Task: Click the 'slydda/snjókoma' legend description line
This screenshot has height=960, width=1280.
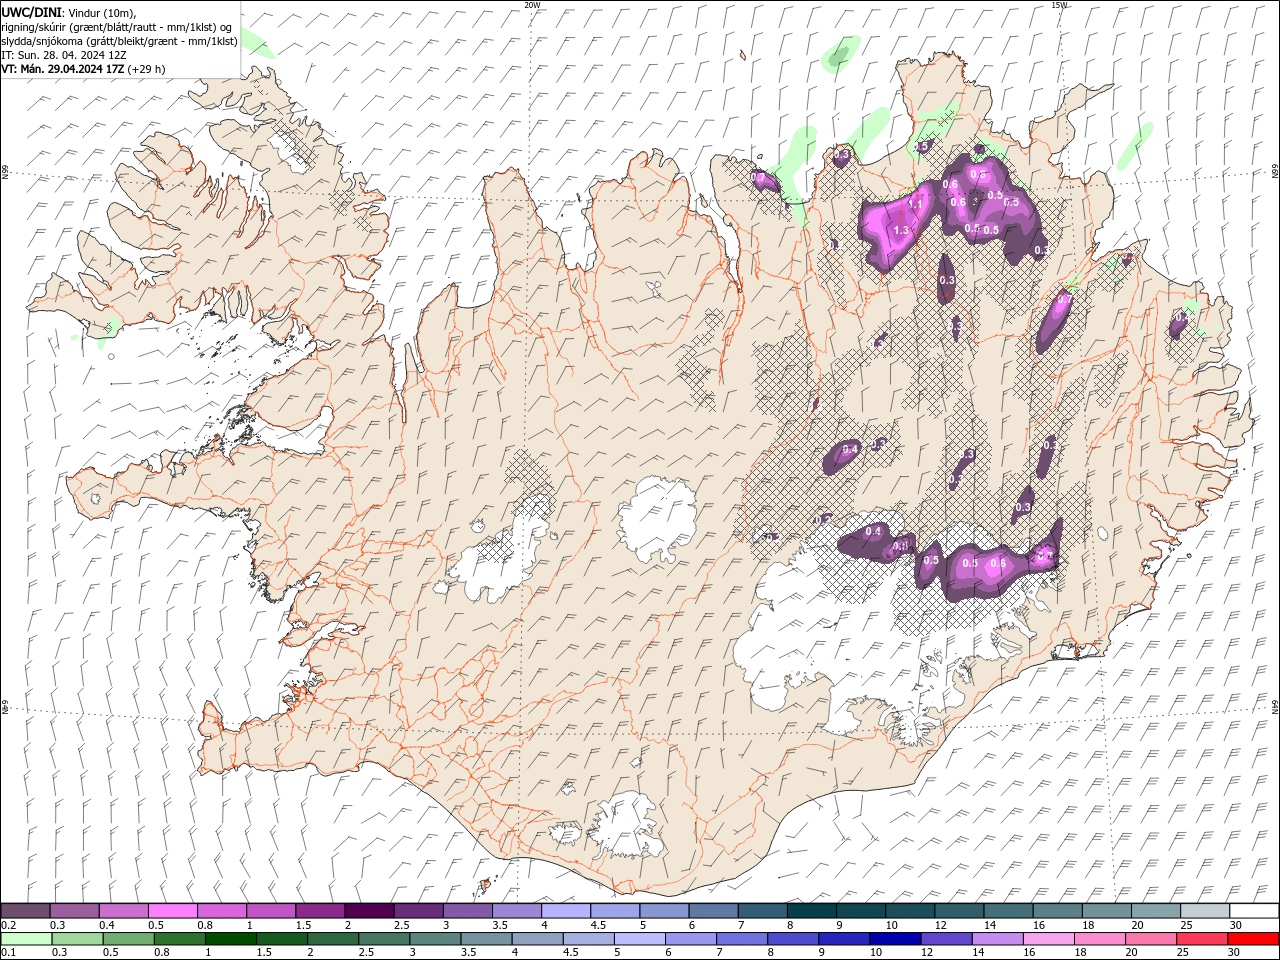Action: pyautogui.click(x=119, y=41)
